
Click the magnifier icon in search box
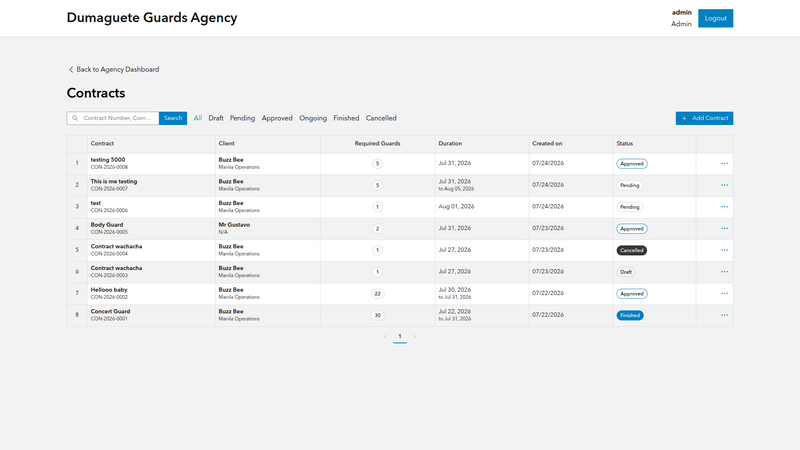point(75,118)
